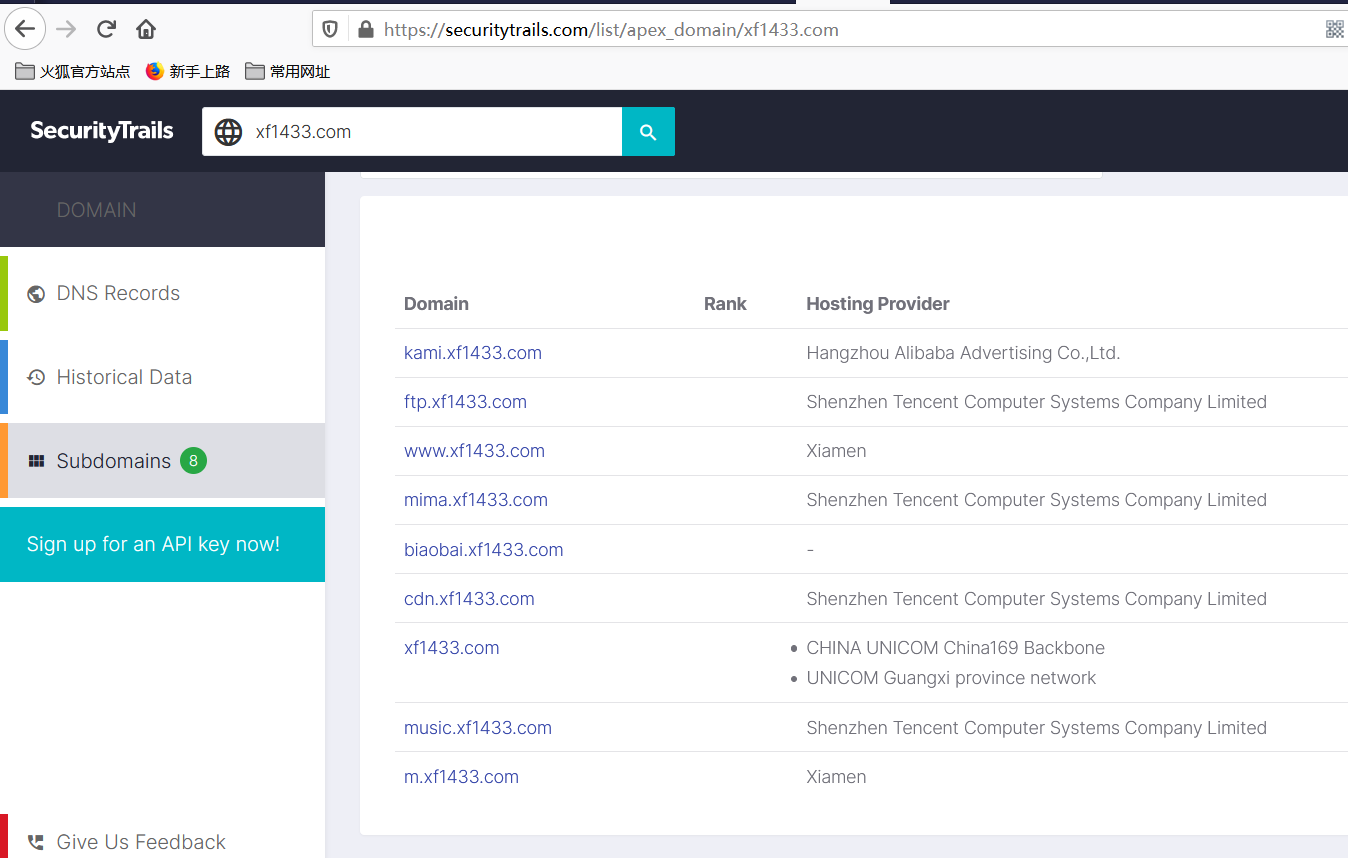
Task: Click the SecurityTrails logo
Action: point(102,131)
